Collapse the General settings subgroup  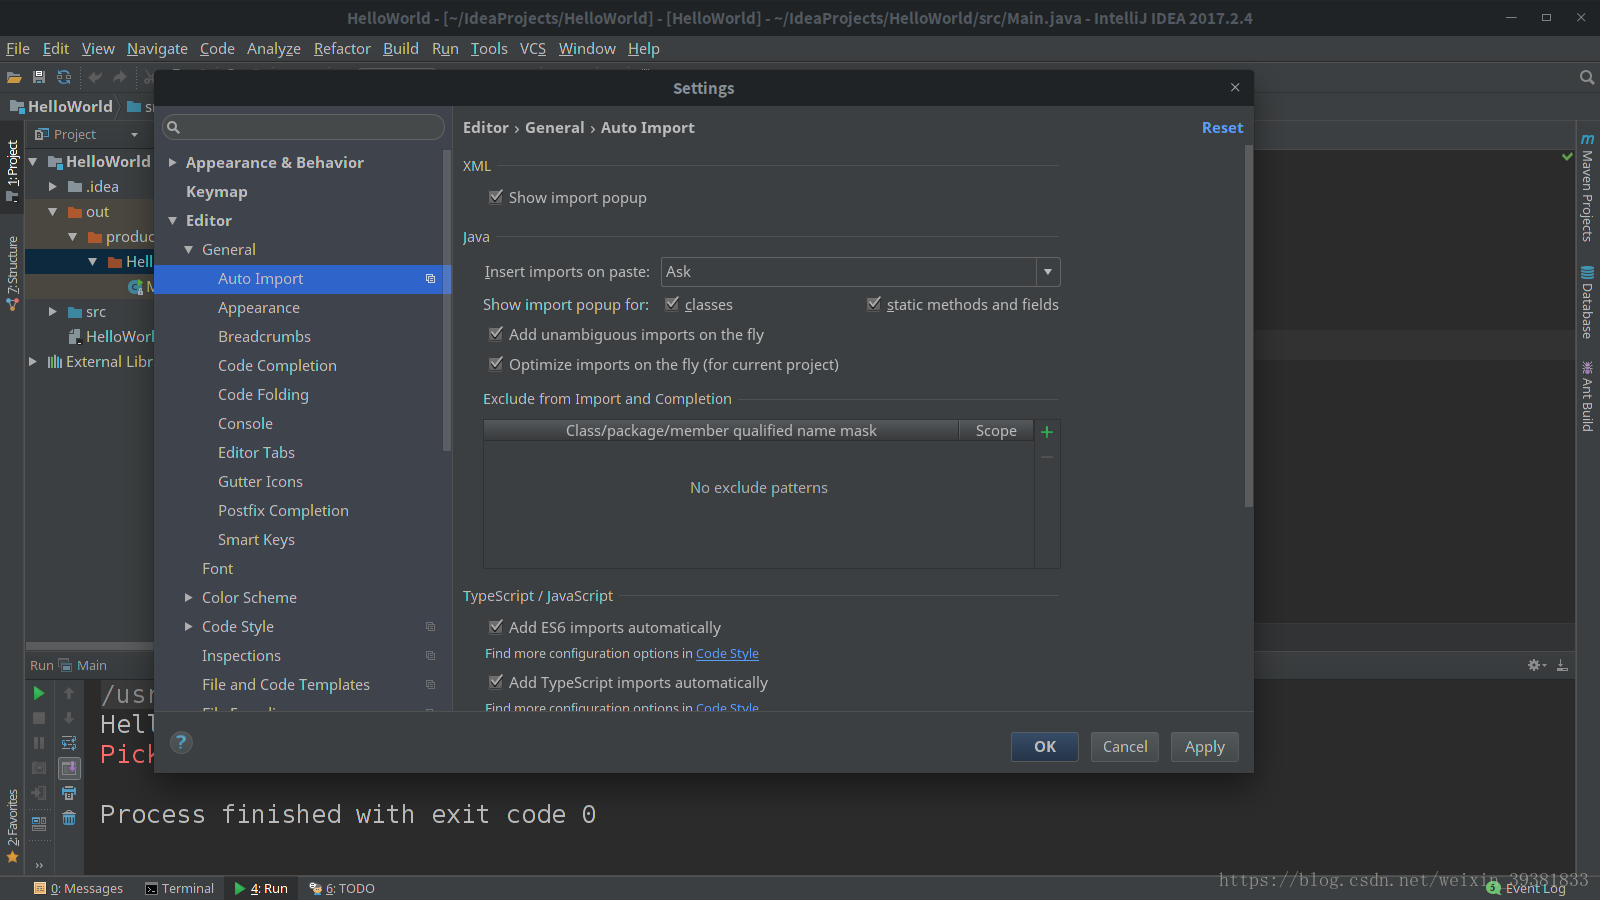coord(189,249)
